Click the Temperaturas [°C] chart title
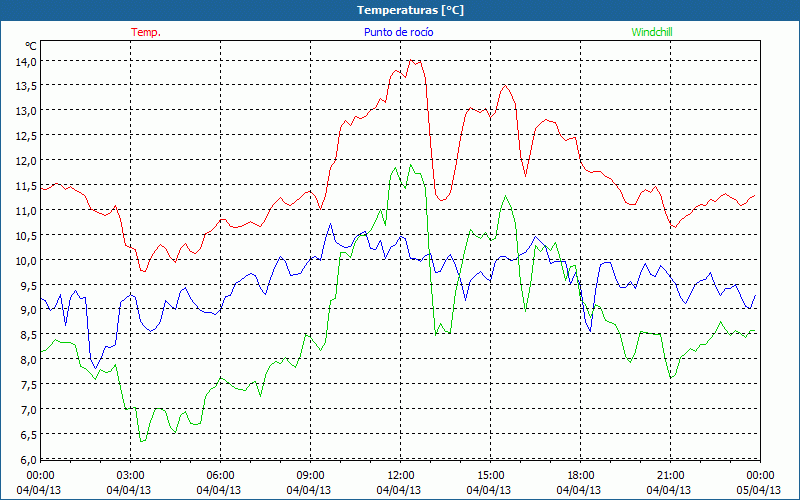 coord(411,10)
